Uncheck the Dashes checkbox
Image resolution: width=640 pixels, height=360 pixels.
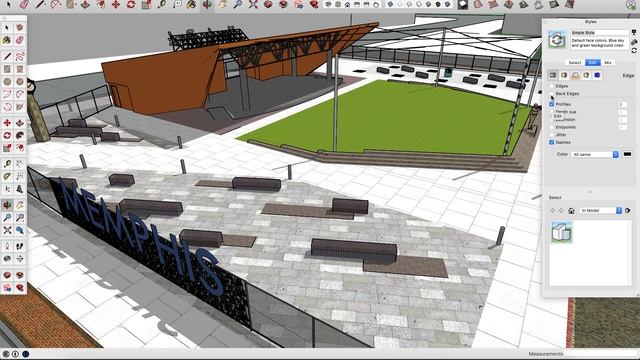tap(552, 142)
